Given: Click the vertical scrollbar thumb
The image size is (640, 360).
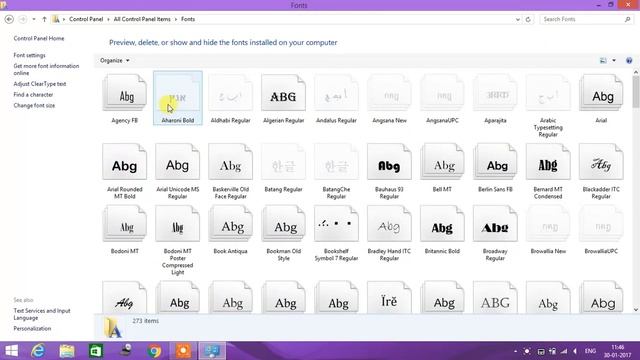Looking at the screenshot, I should pyautogui.click(x=636, y=91).
